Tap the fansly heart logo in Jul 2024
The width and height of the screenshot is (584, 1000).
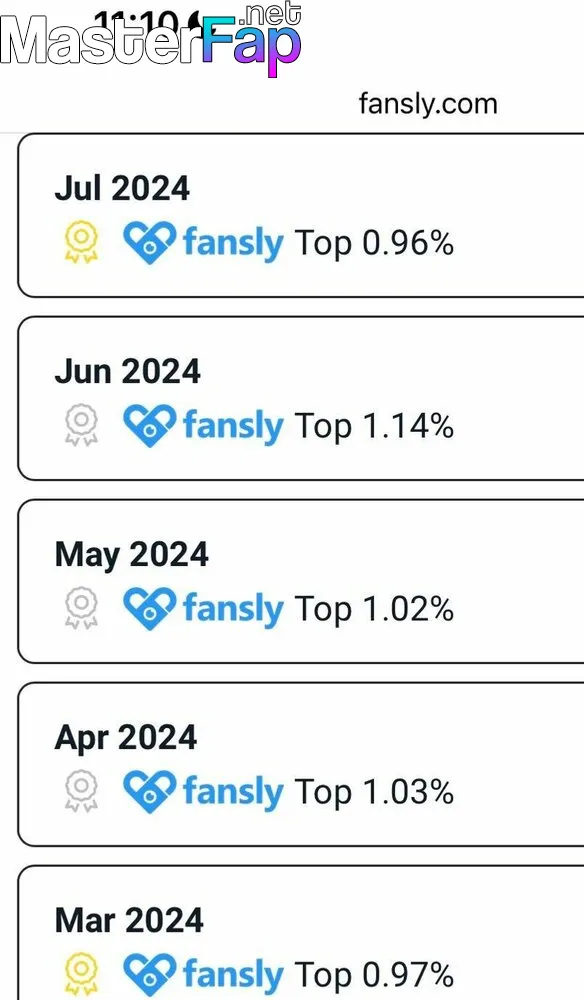pos(149,242)
